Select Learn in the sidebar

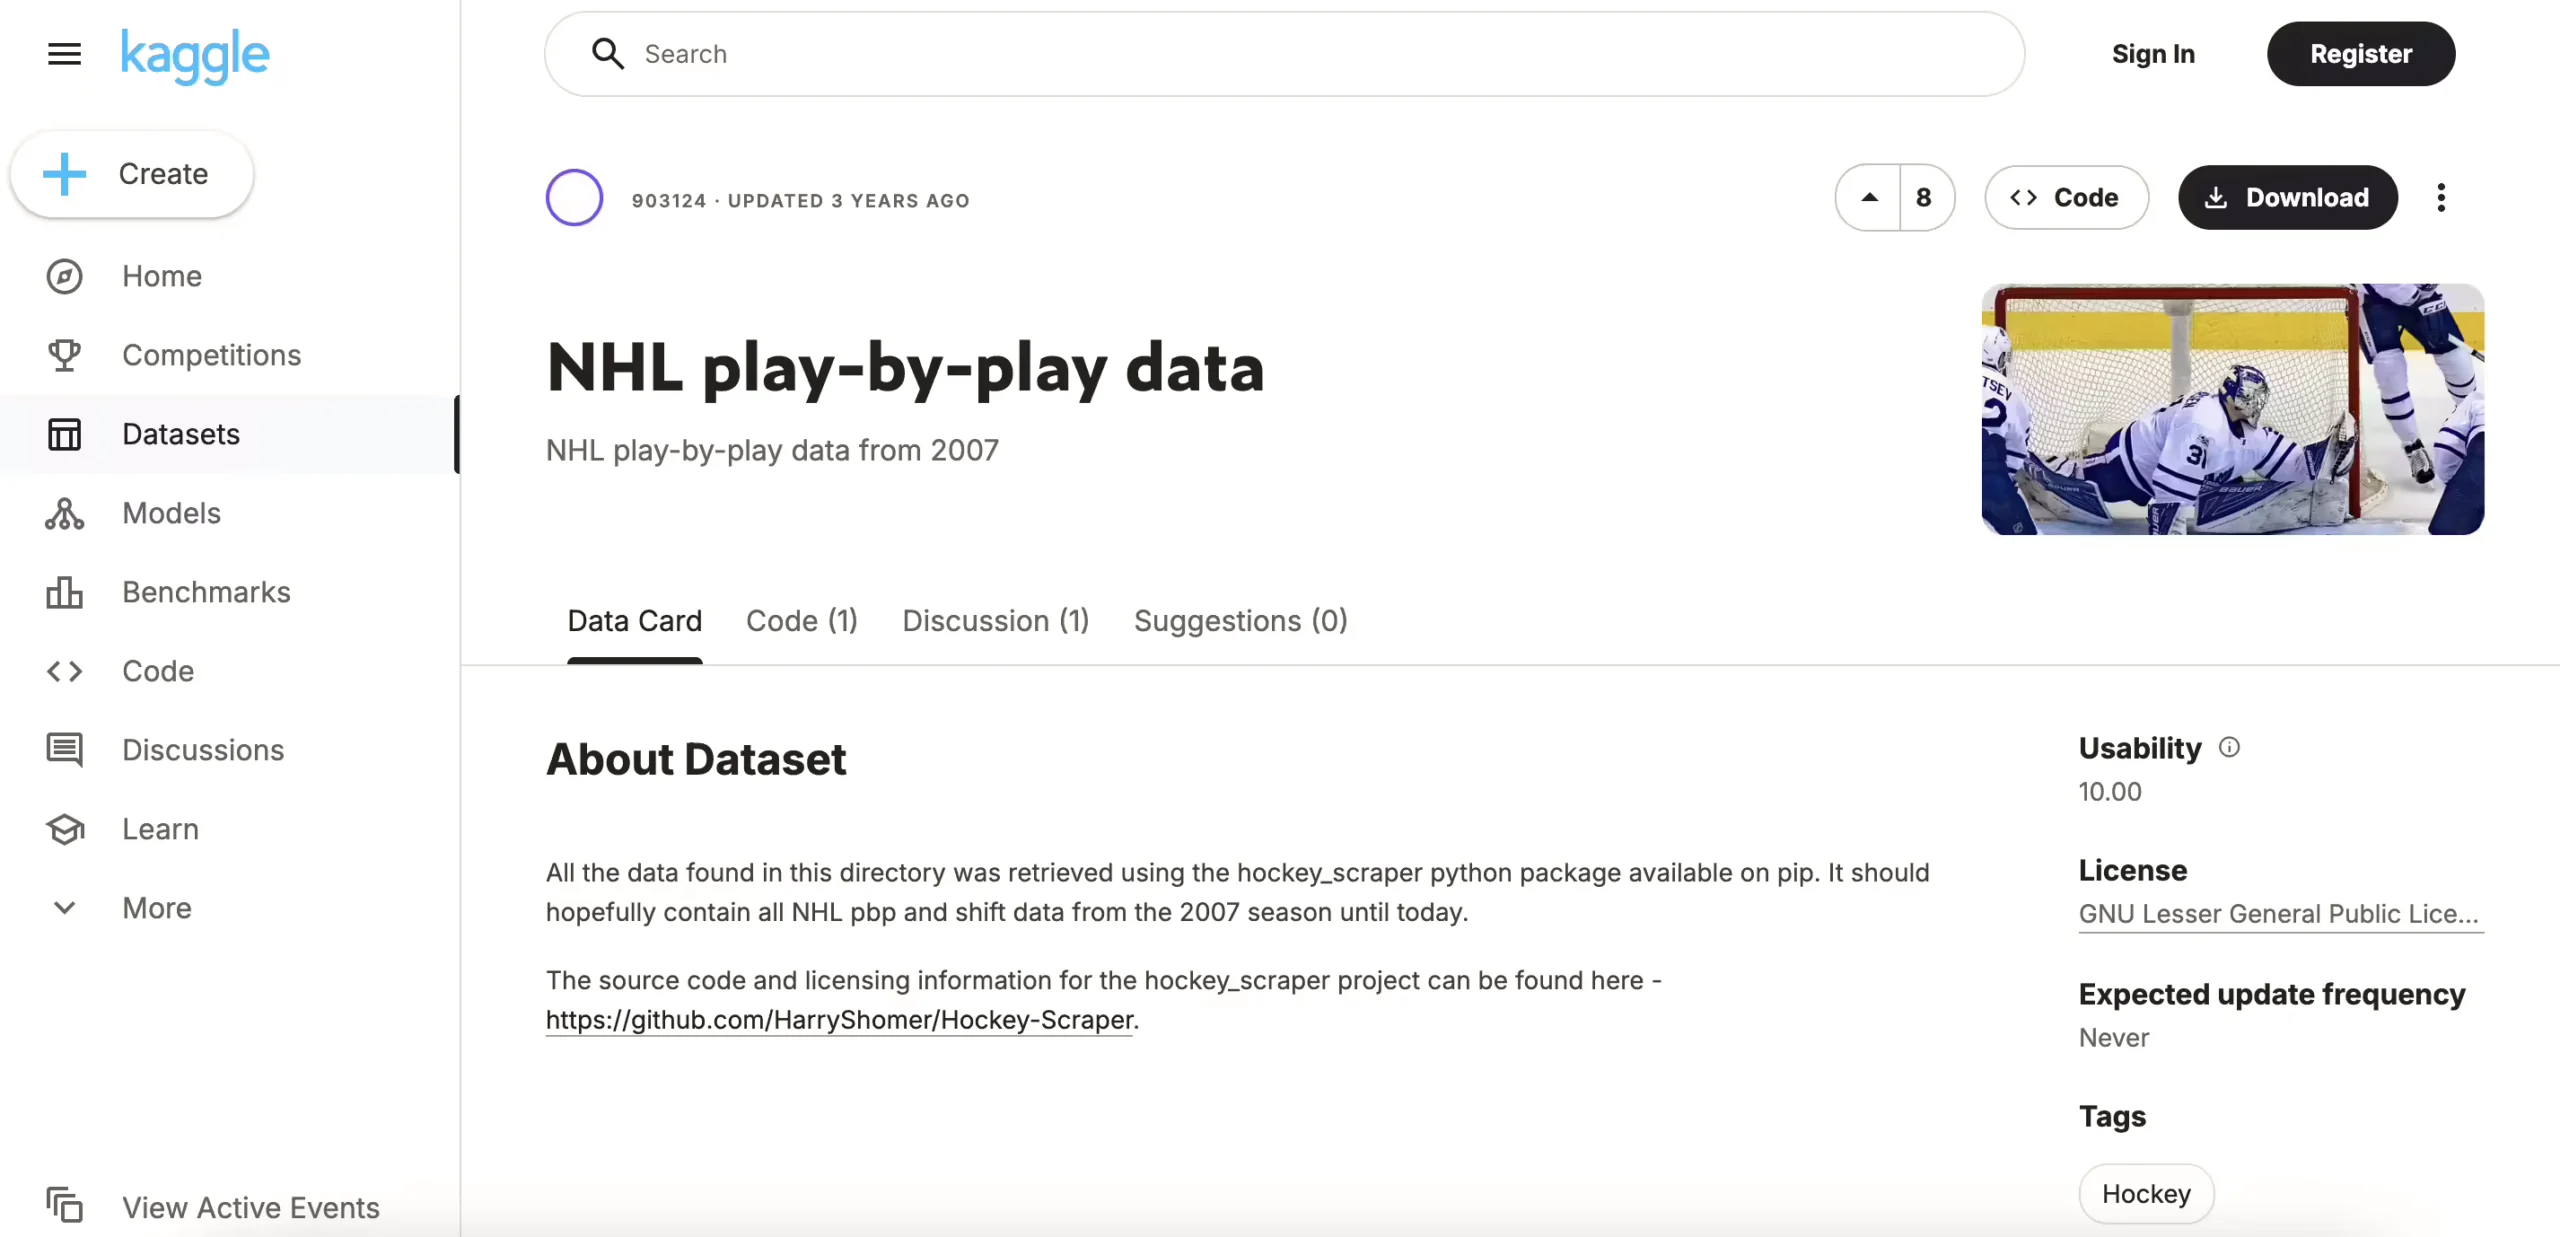230,829
